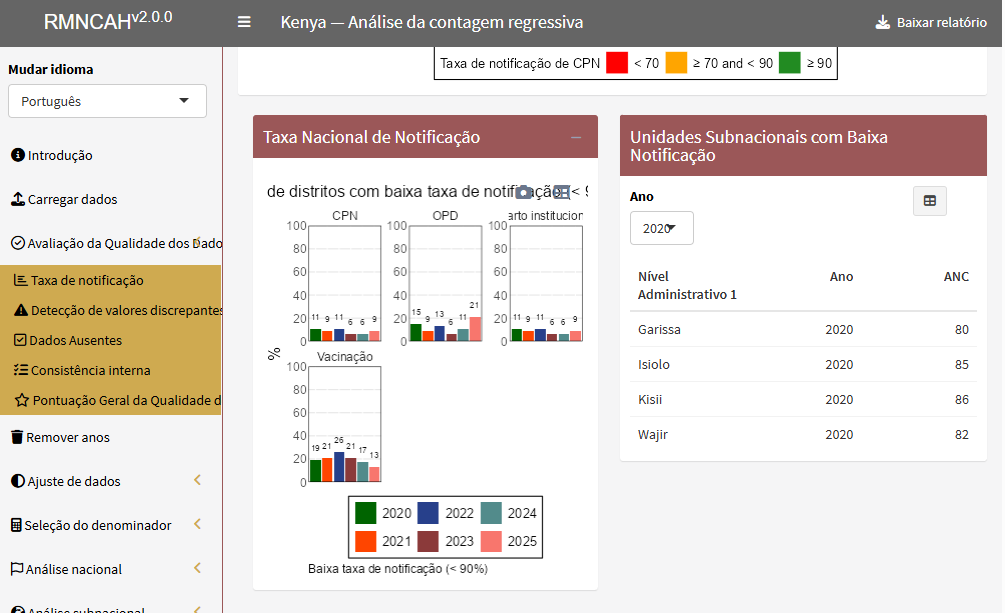Viewport: 1005px width, 613px height.
Task: Click ANC column header
Action: point(956,276)
